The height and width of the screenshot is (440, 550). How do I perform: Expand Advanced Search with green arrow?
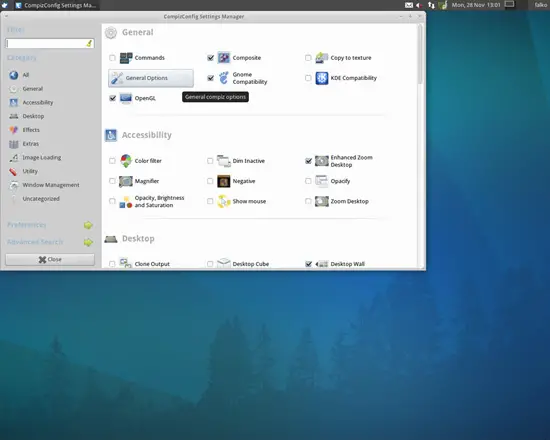coord(88,242)
